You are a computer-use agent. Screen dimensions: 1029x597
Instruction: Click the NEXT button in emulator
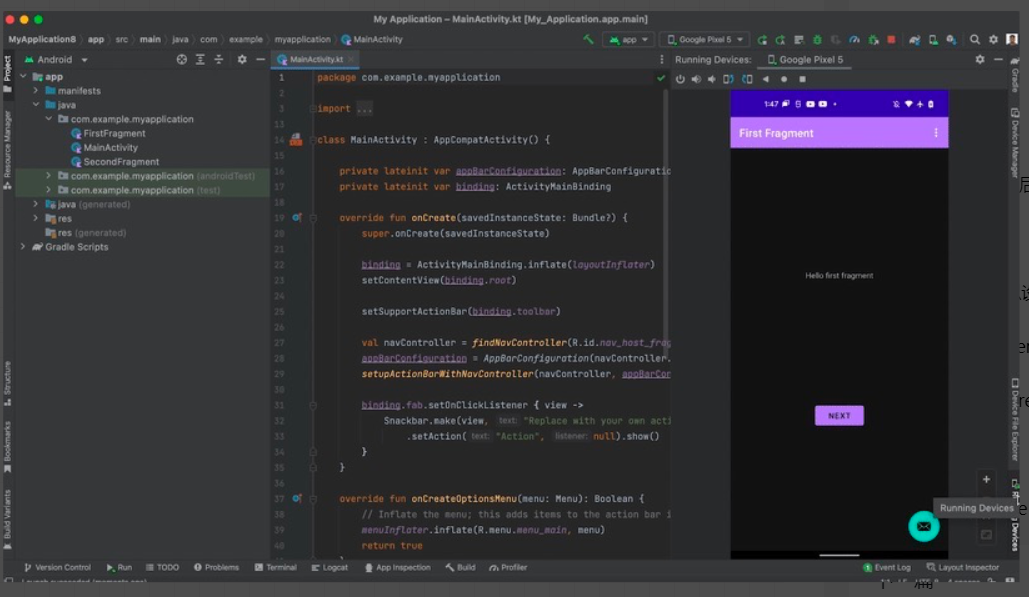(x=839, y=416)
